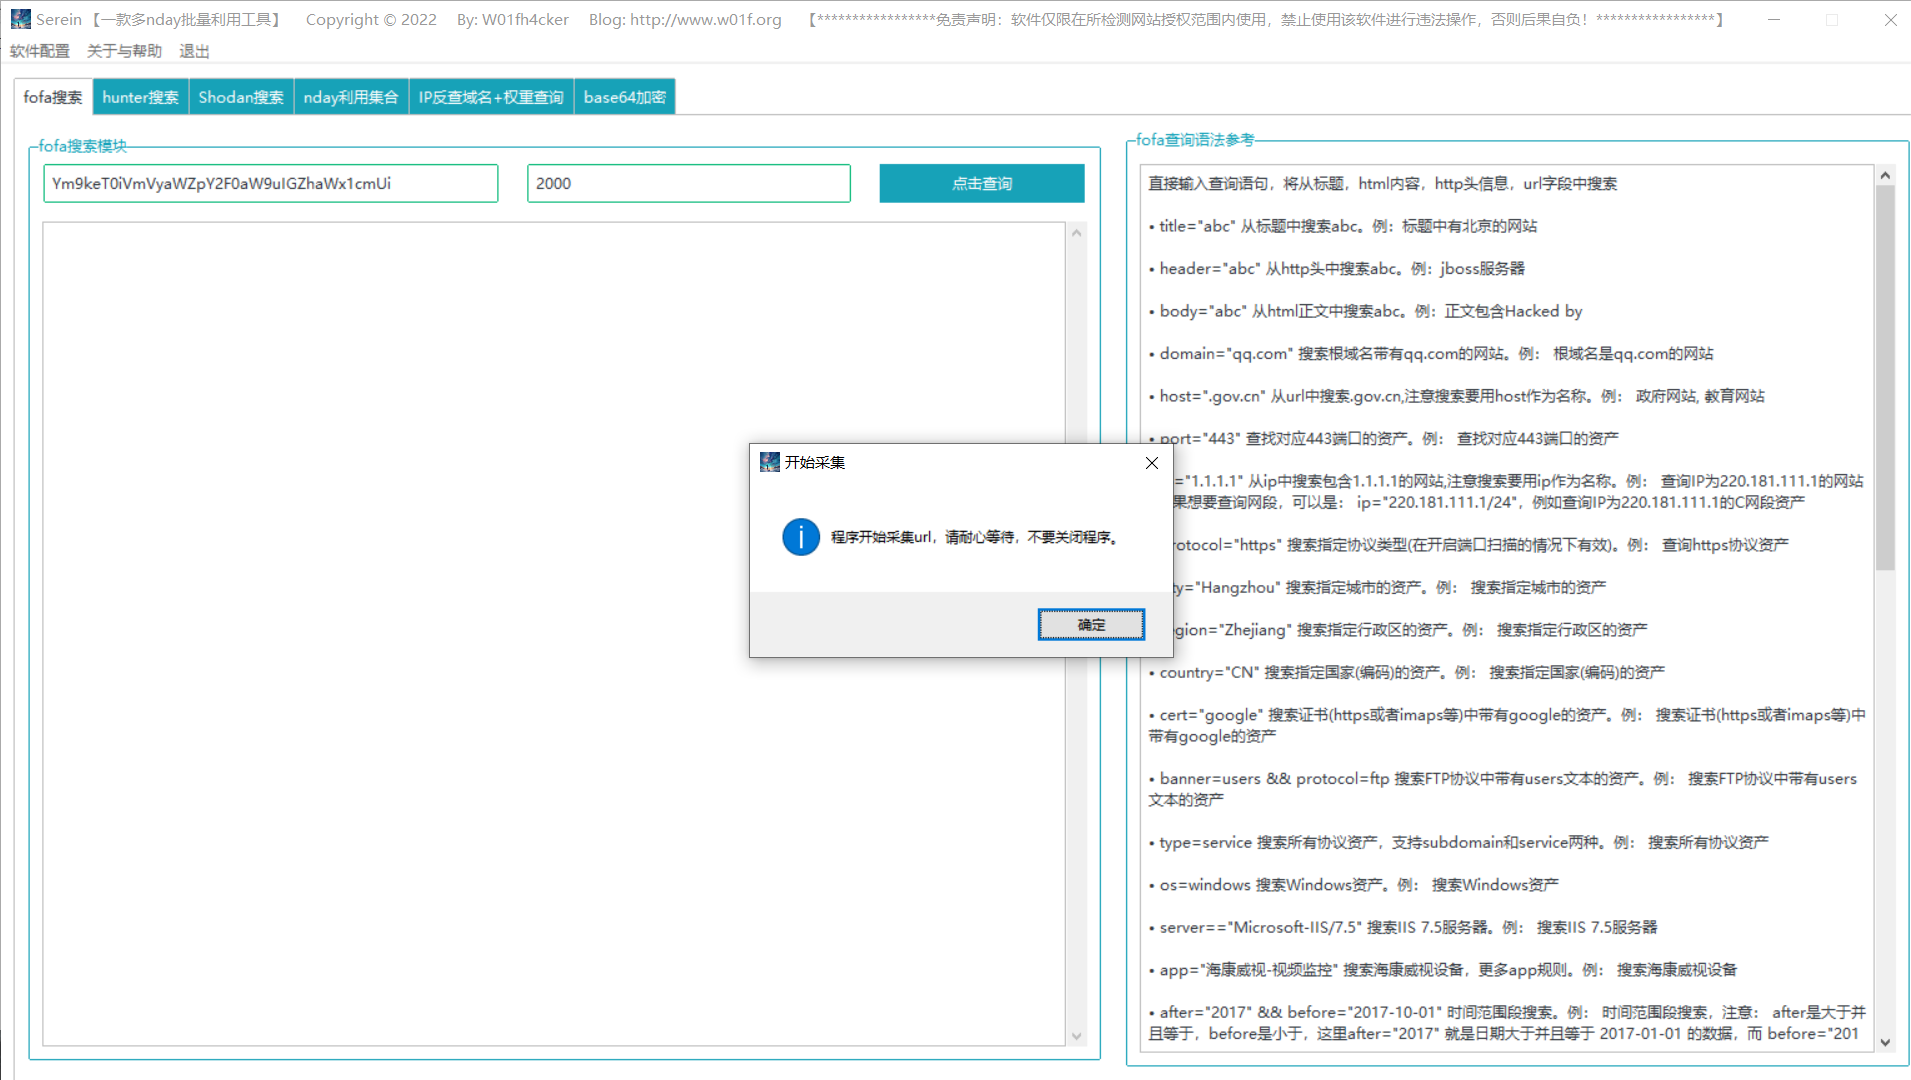1911x1080 pixels.
Task: Click the dialog message about 采集url
Action: tap(976, 537)
